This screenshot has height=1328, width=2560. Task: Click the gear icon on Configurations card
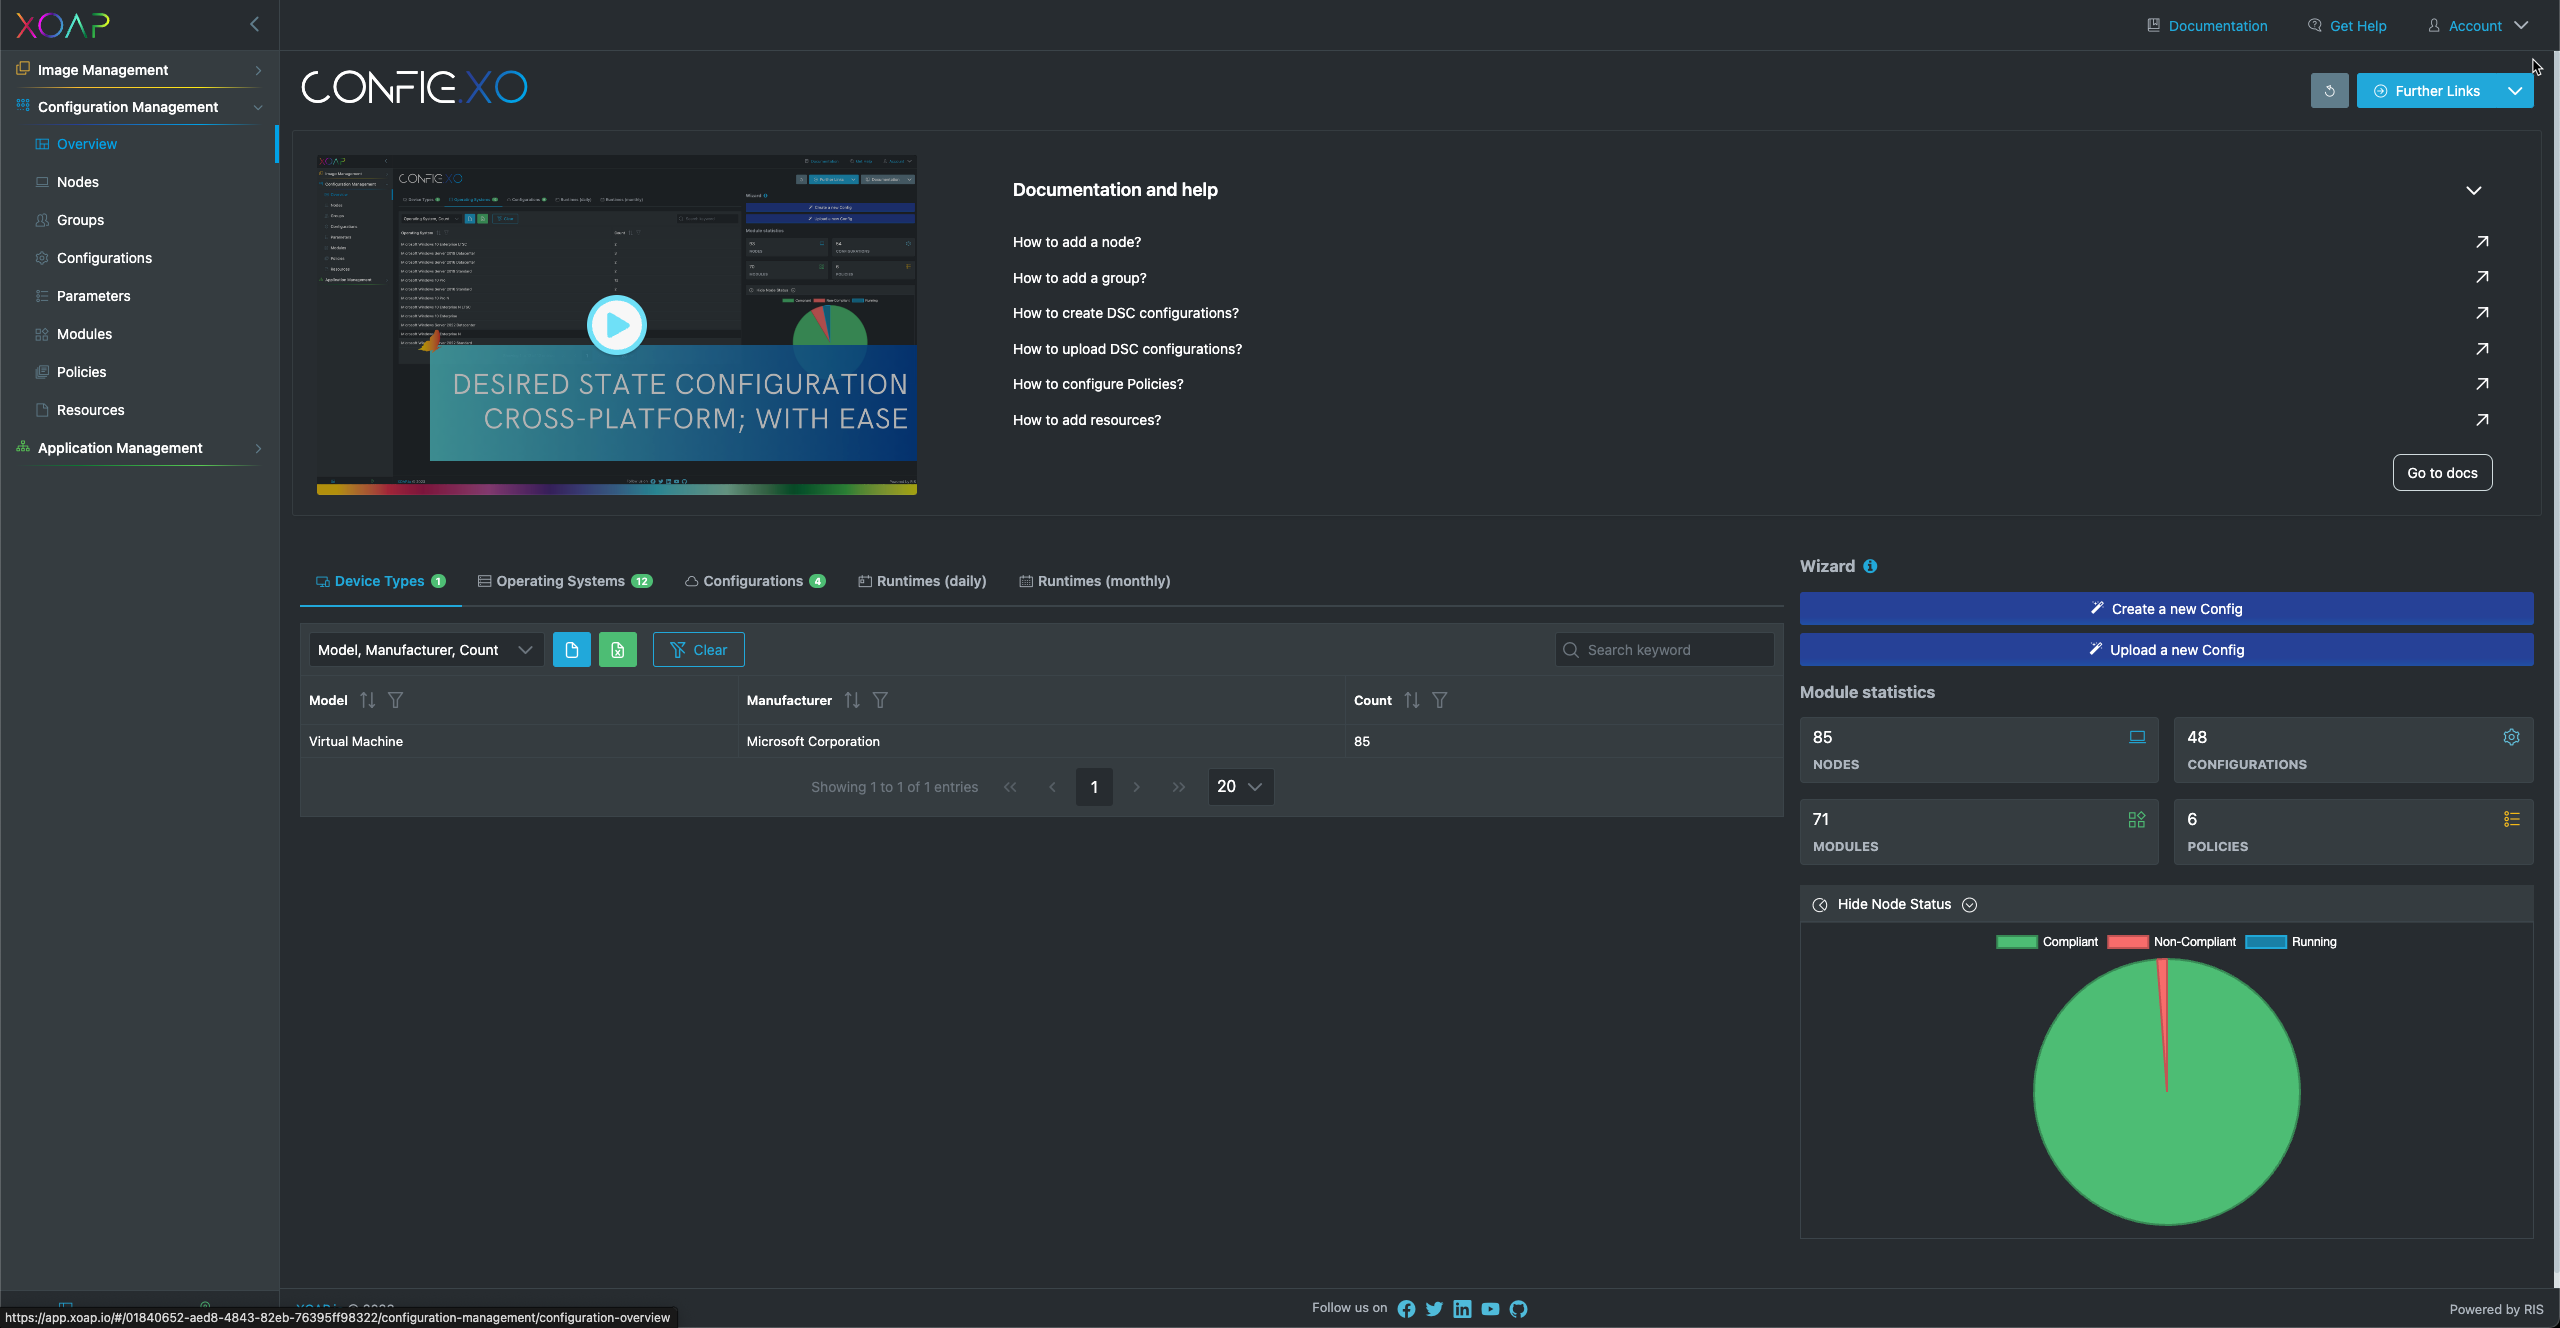point(2511,737)
